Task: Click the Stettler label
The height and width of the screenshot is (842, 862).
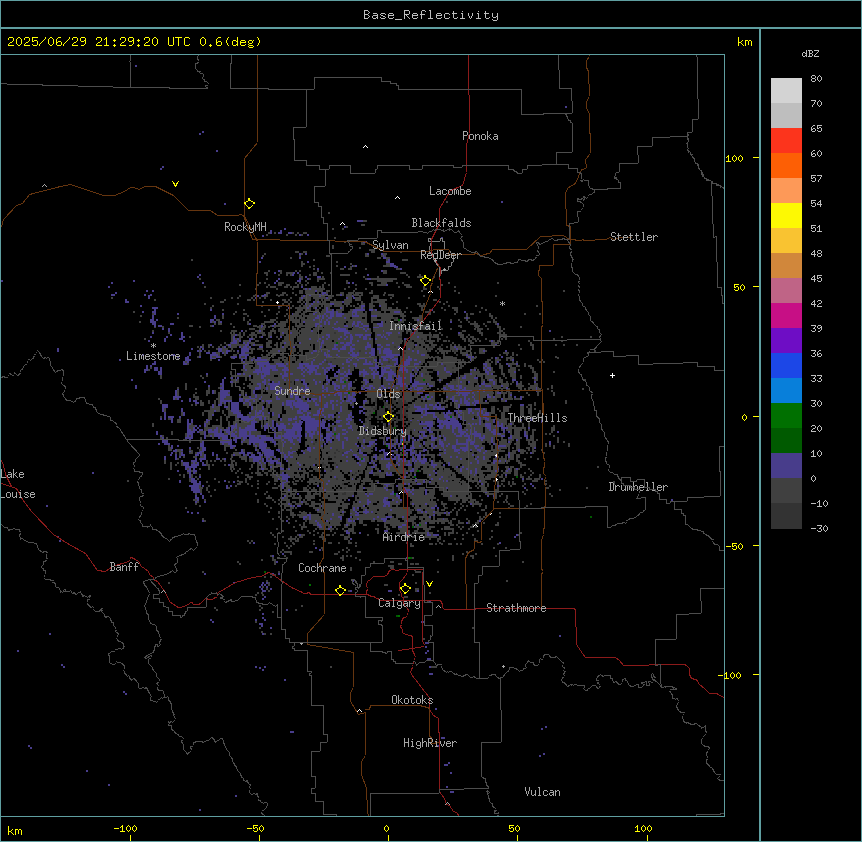Action: point(634,237)
